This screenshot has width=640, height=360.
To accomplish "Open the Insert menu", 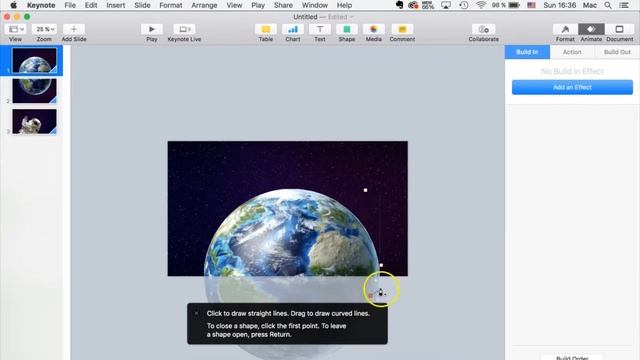I will pos(116,5).
